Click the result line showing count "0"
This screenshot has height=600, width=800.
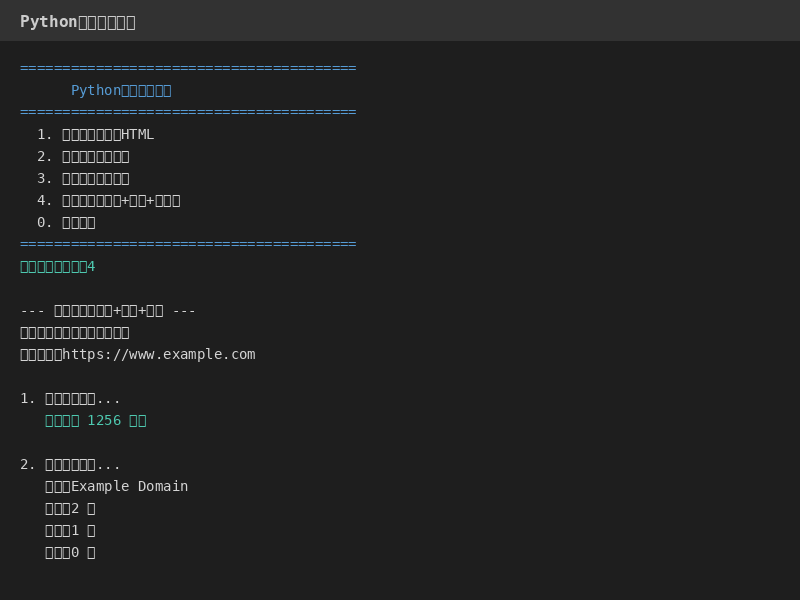70,553
